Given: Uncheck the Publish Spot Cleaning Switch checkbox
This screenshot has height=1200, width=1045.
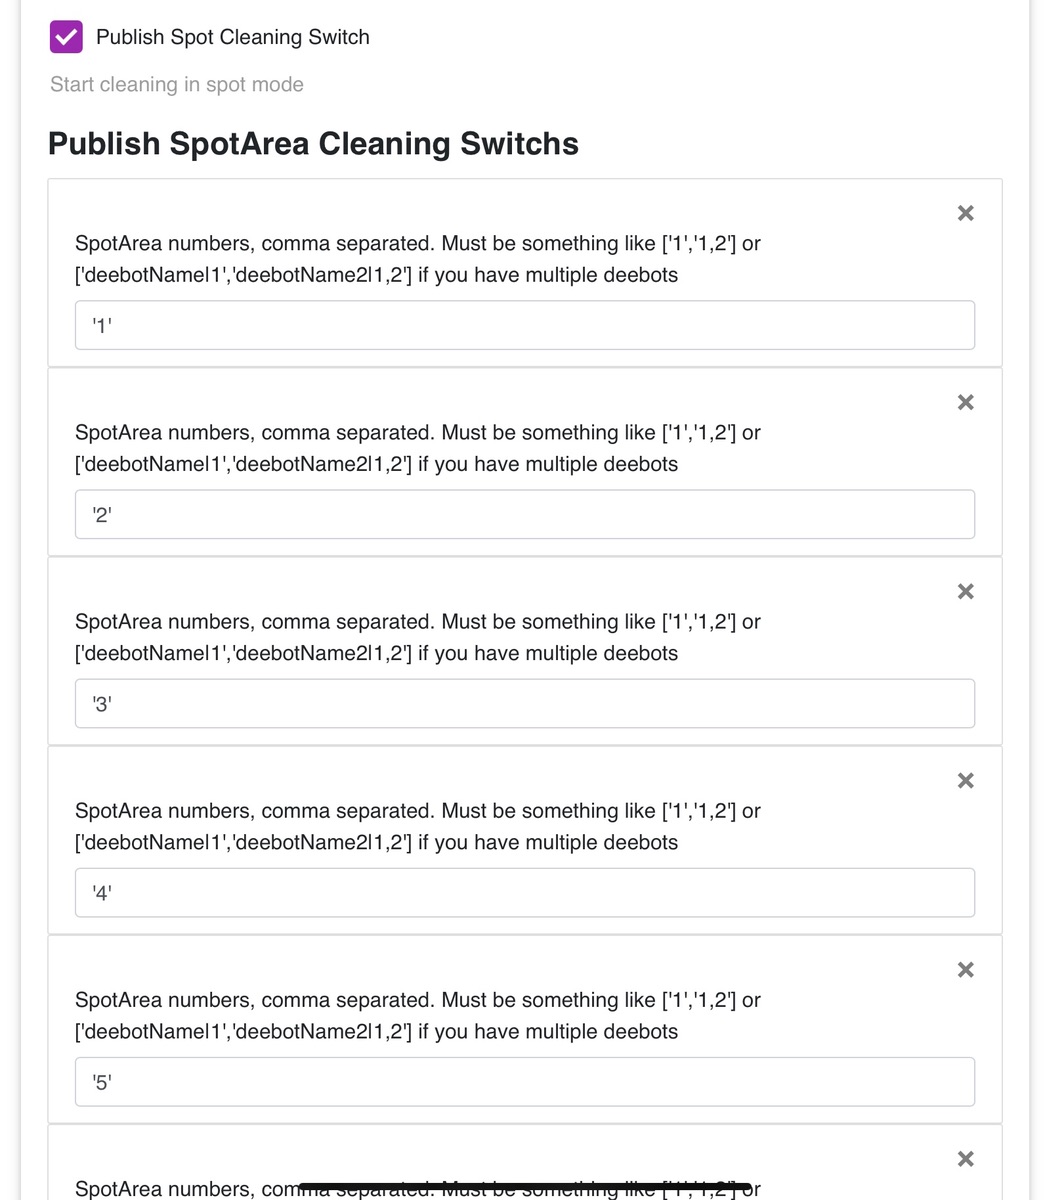Looking at the screenshot, I should point(66,37).
